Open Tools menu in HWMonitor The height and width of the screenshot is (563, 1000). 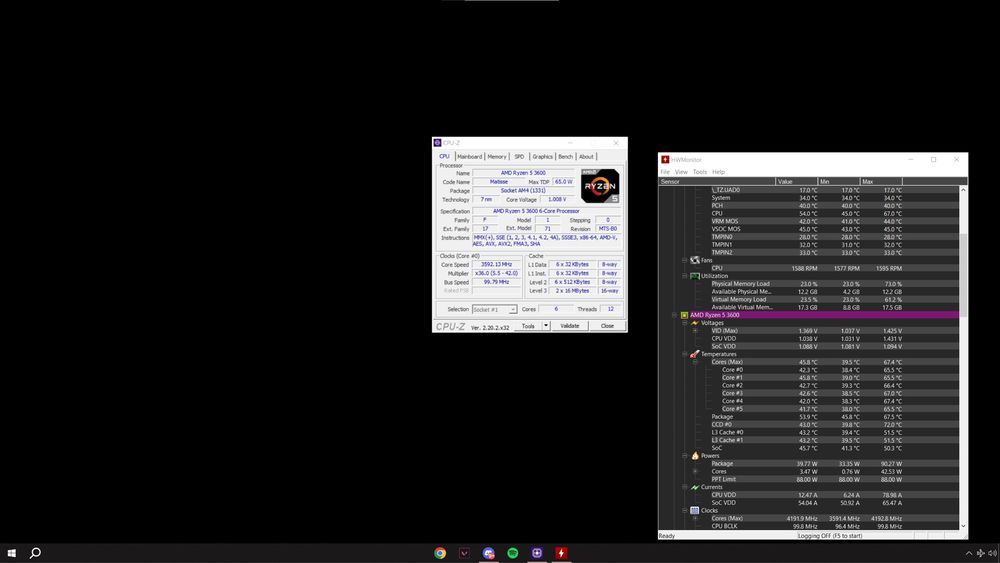coord(700,172)
